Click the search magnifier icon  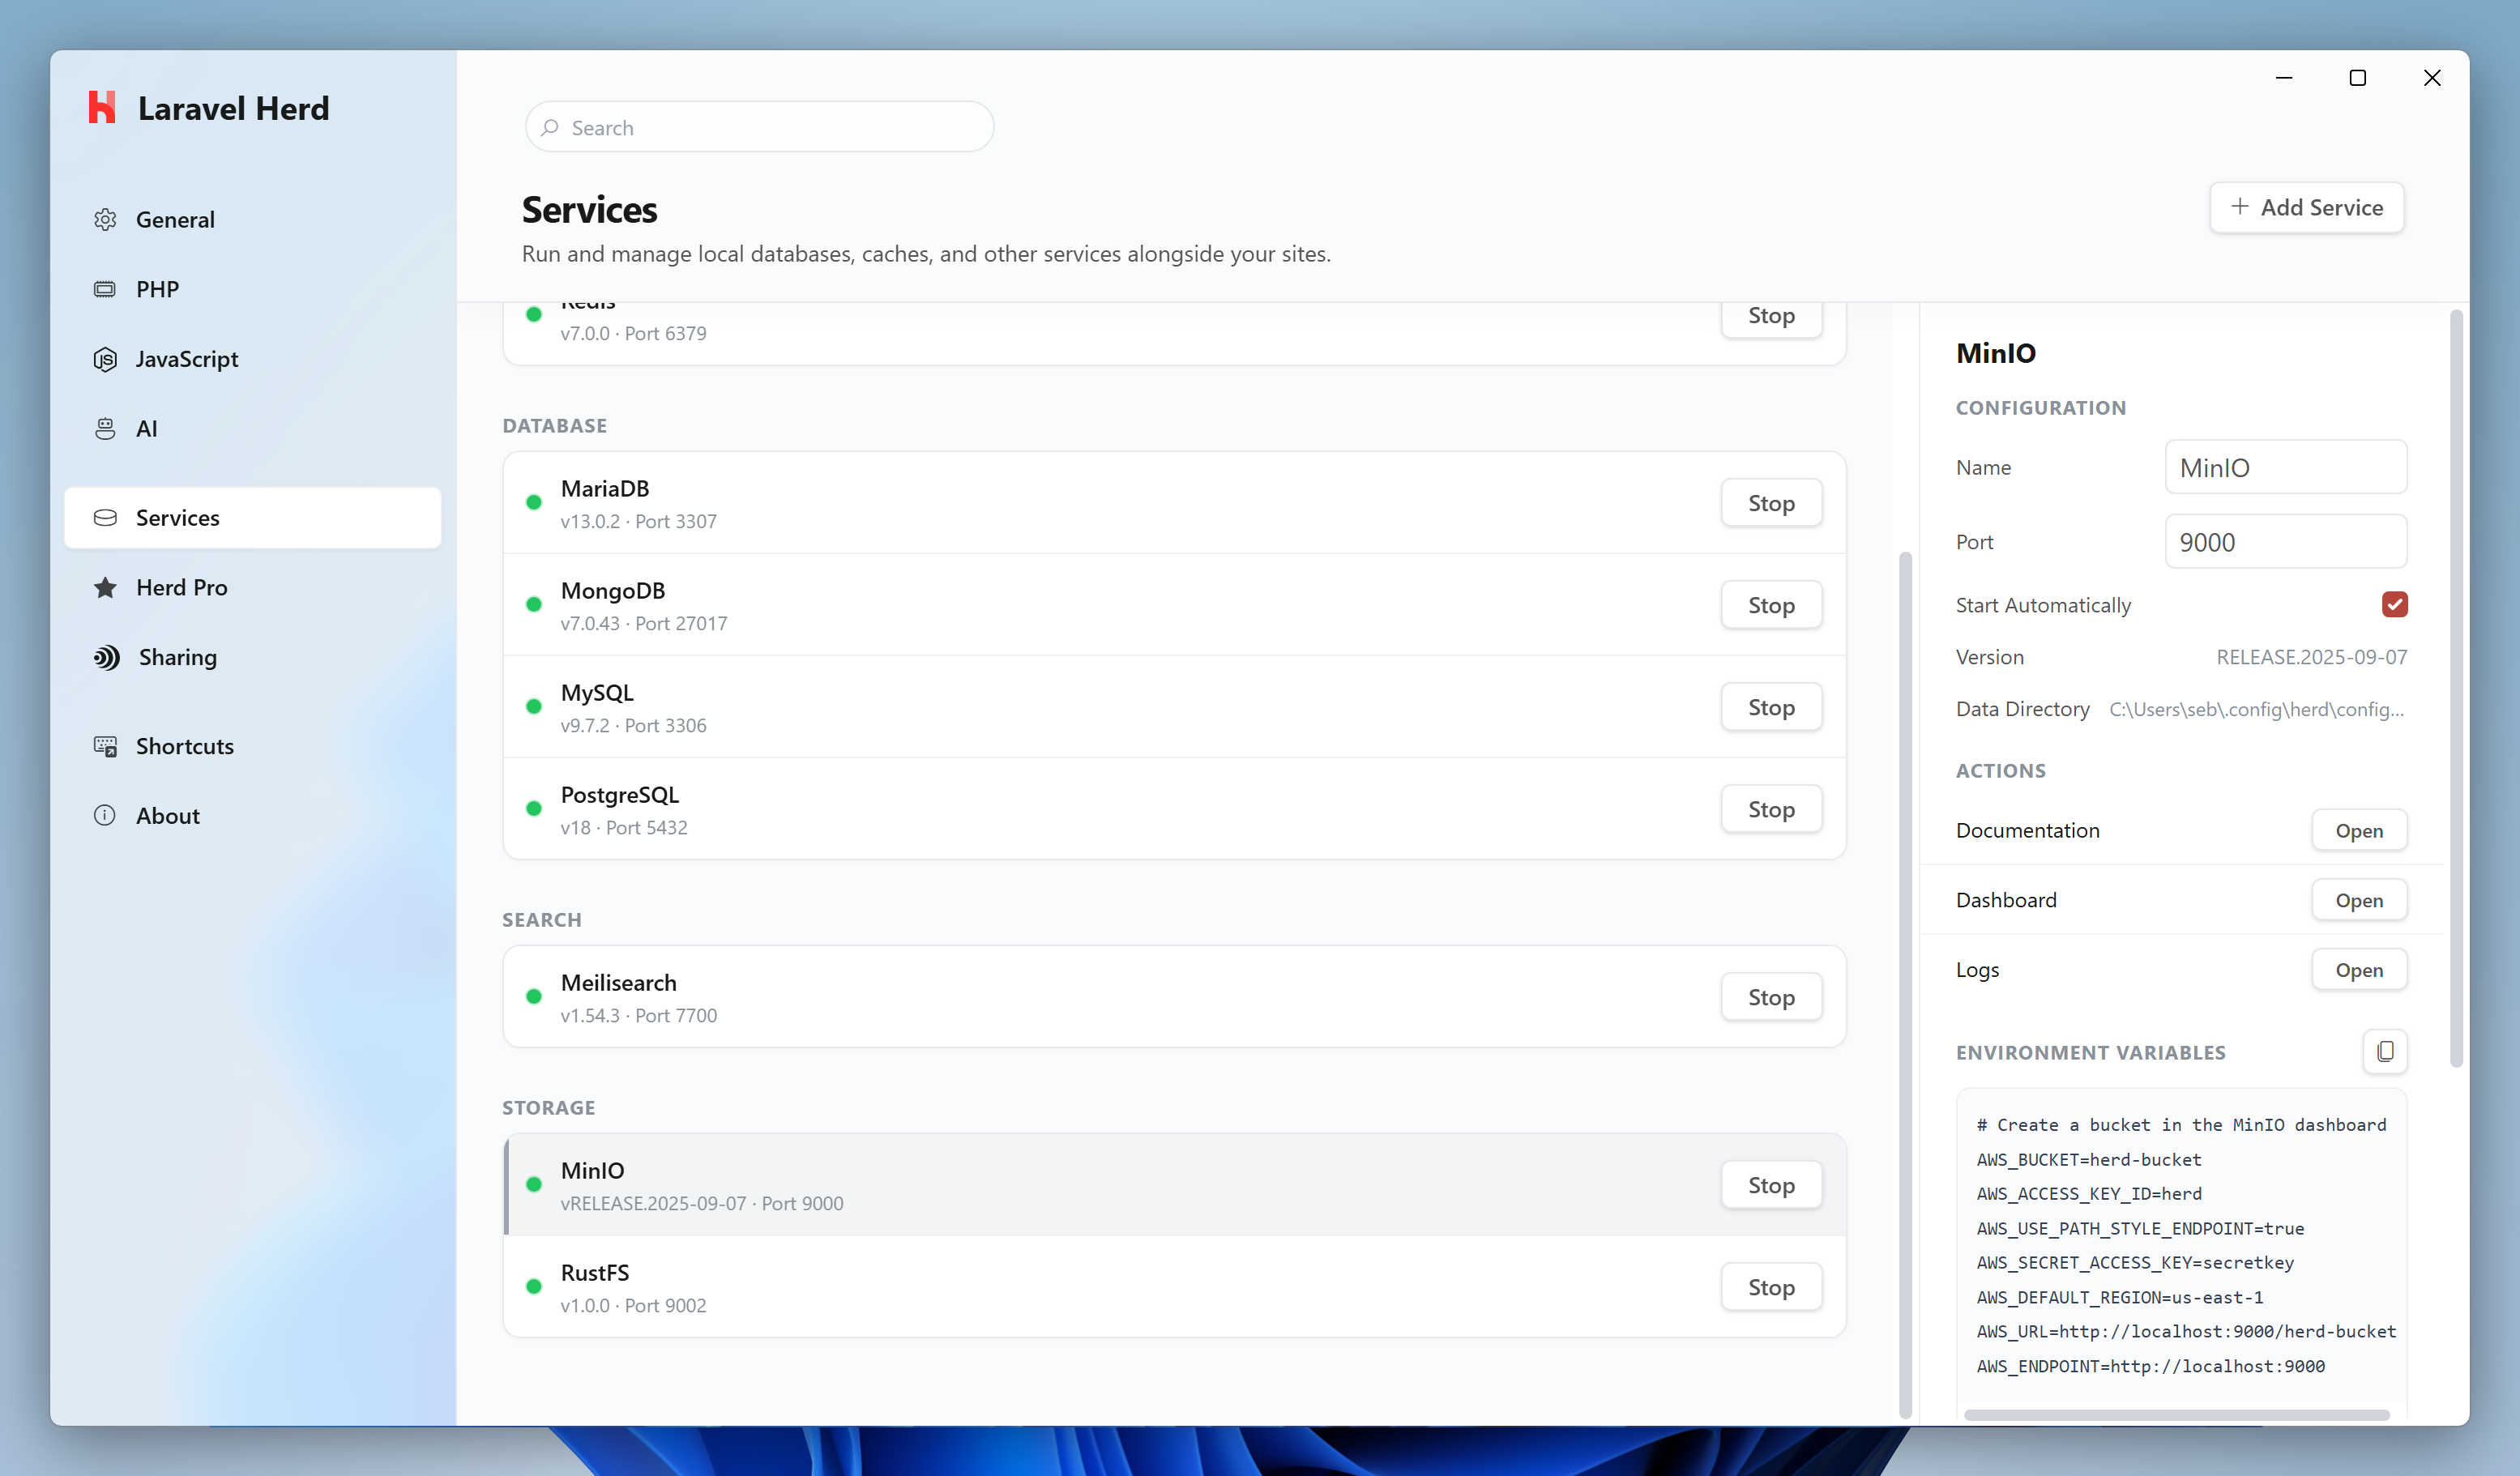pos(550,127)
